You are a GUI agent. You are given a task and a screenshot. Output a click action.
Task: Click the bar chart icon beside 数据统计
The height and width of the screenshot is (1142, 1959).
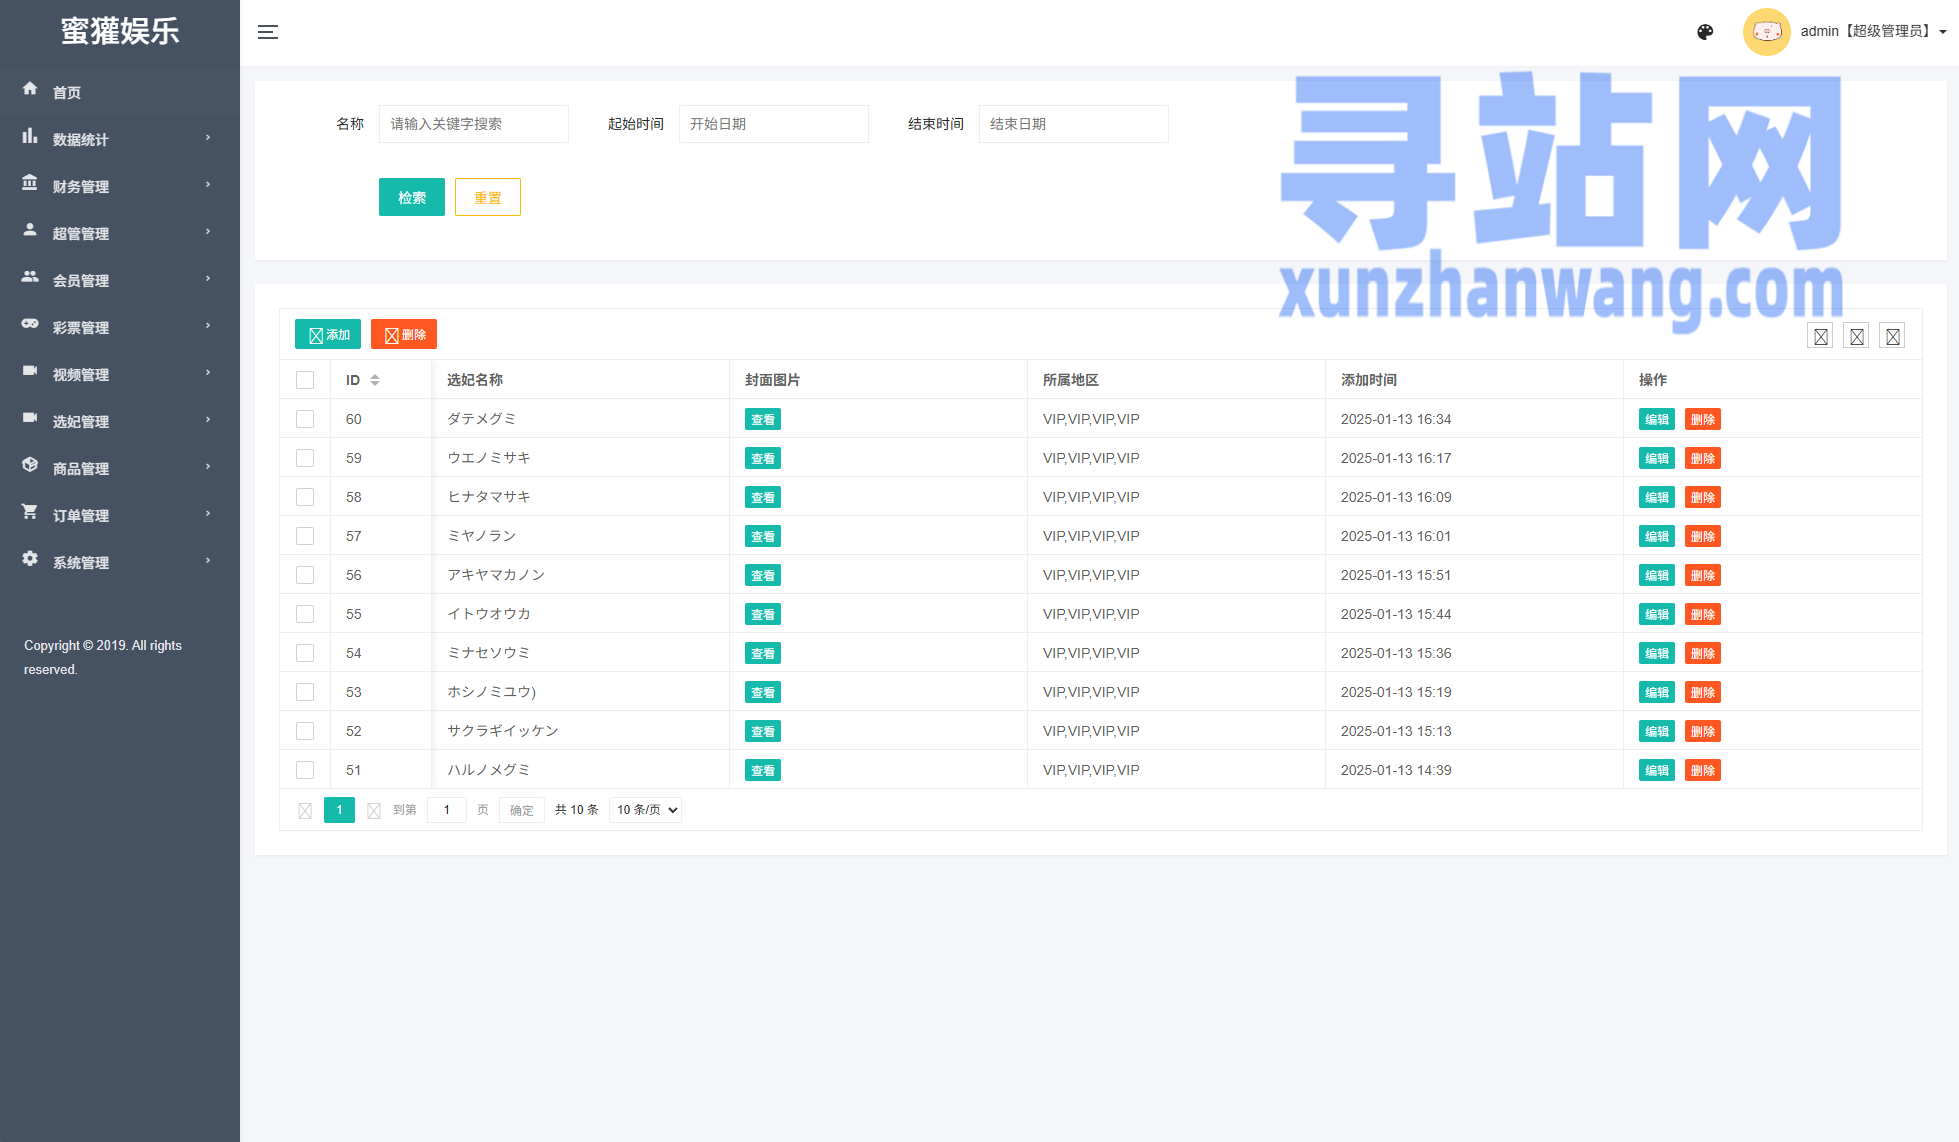(x=30, y=136)
